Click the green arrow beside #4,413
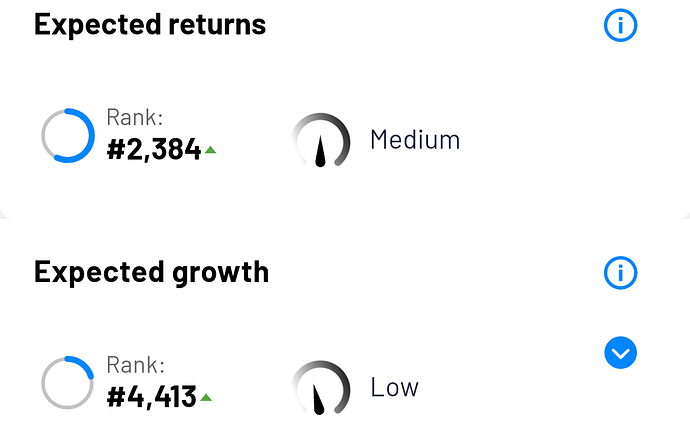690x441 pixels. [206, 397]
